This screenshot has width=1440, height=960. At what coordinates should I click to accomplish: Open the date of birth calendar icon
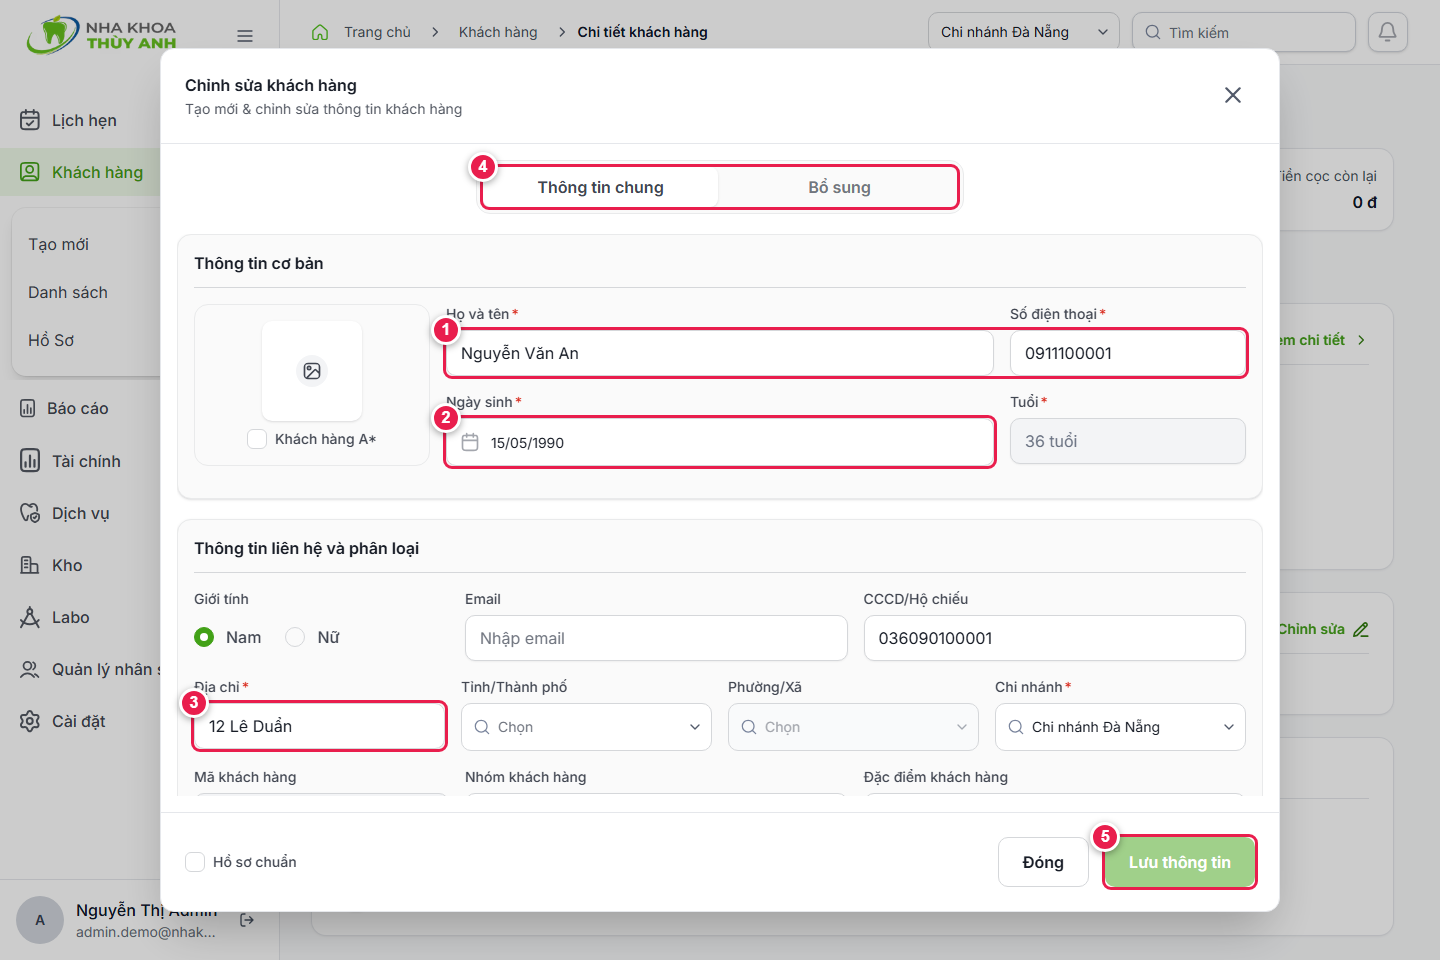(470, 442)
